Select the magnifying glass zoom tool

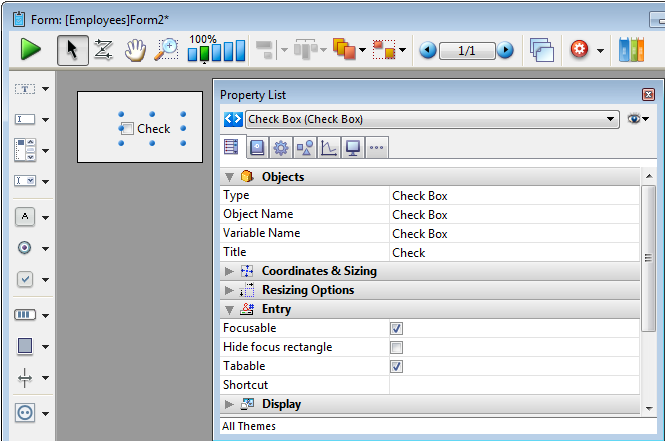165,49
